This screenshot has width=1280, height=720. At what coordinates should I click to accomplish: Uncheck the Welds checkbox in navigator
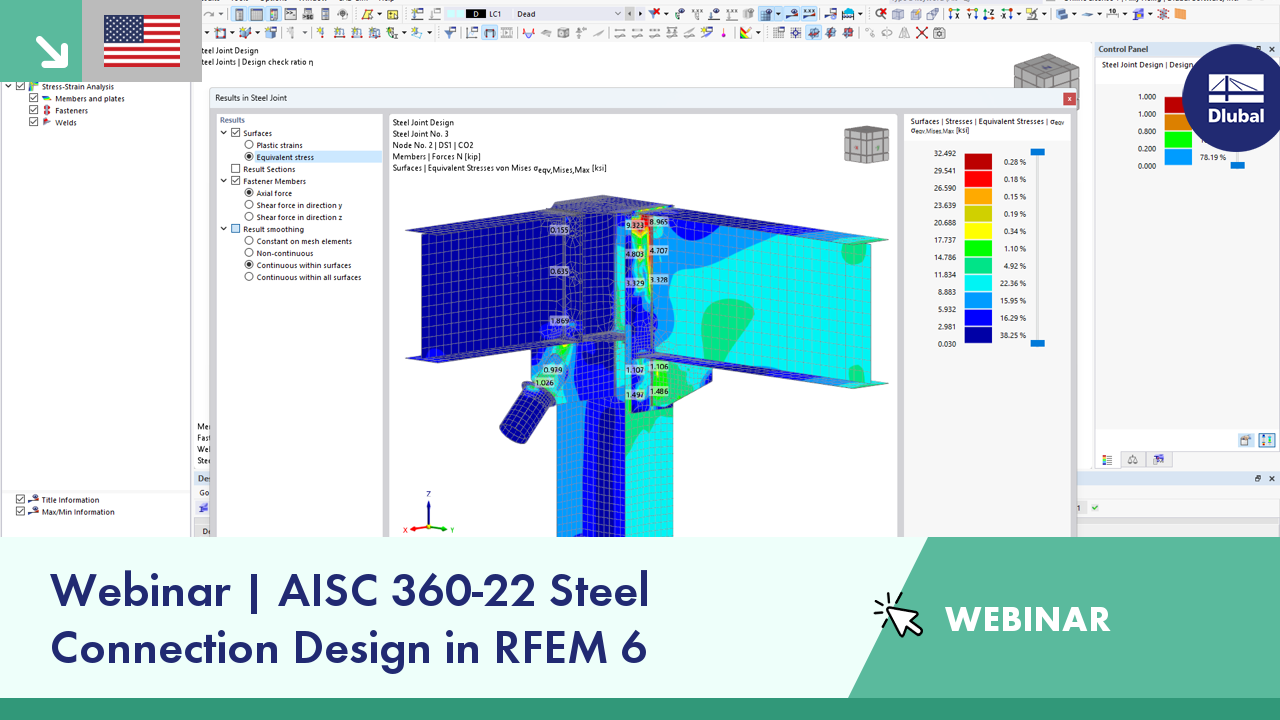(34, 122)
